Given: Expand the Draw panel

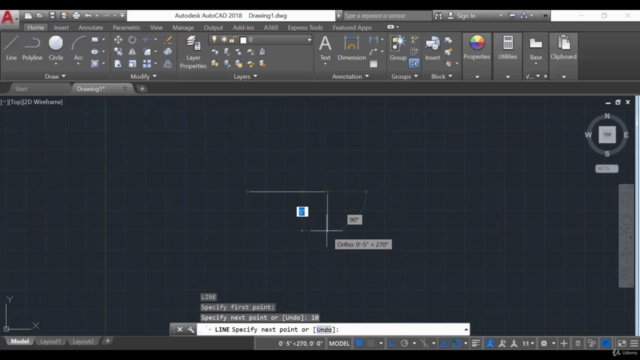Looking at the screenshot, I should [55, 76].
